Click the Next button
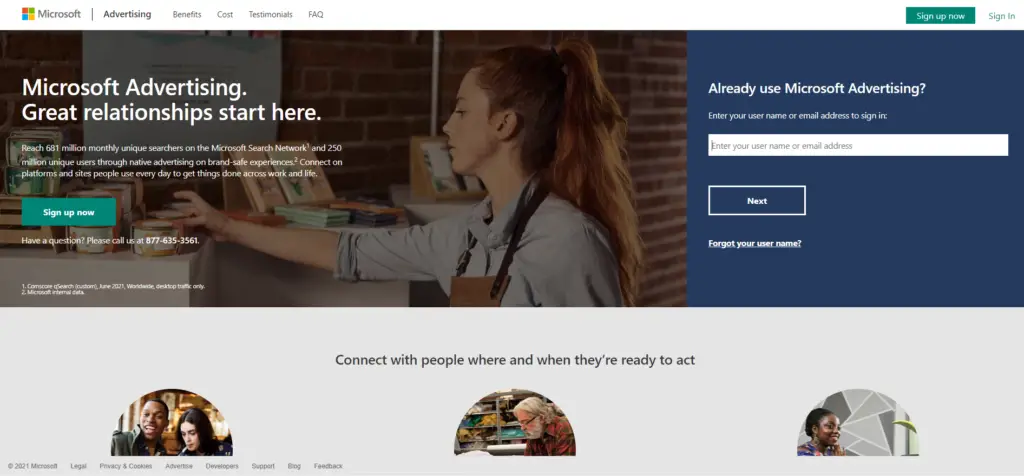The width and height of the screenshot is (1024, 476). [x=756, y=200]
